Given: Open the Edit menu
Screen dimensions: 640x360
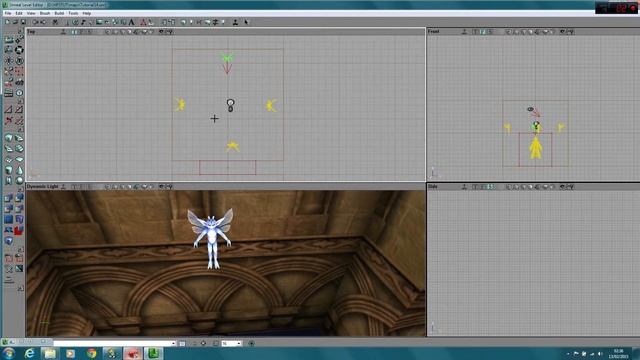Looking at the screenshot, I should click(19, 13).
